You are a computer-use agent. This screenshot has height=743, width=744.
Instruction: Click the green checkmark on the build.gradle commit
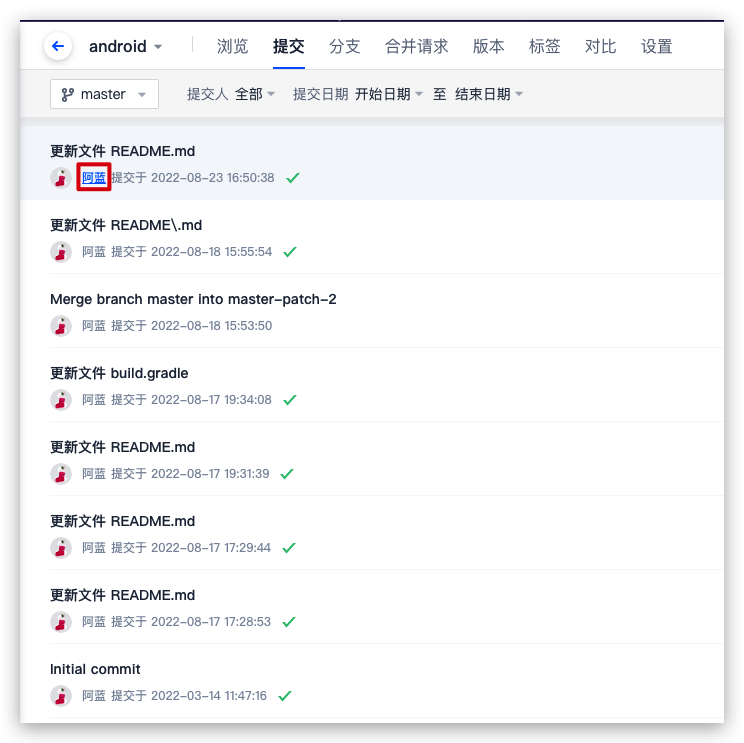(289, 400)
